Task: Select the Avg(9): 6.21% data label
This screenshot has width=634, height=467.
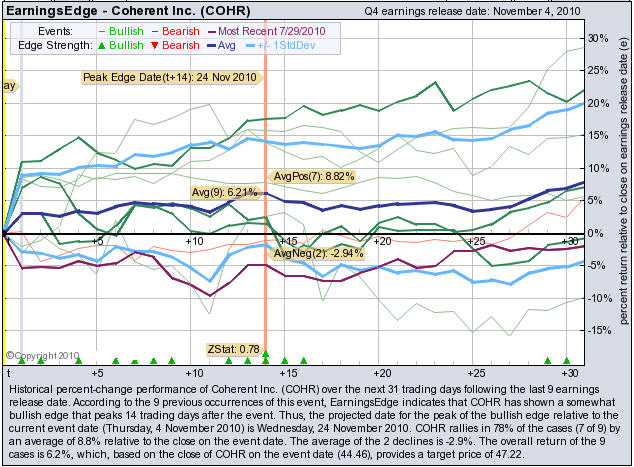Action: [225, 191]
